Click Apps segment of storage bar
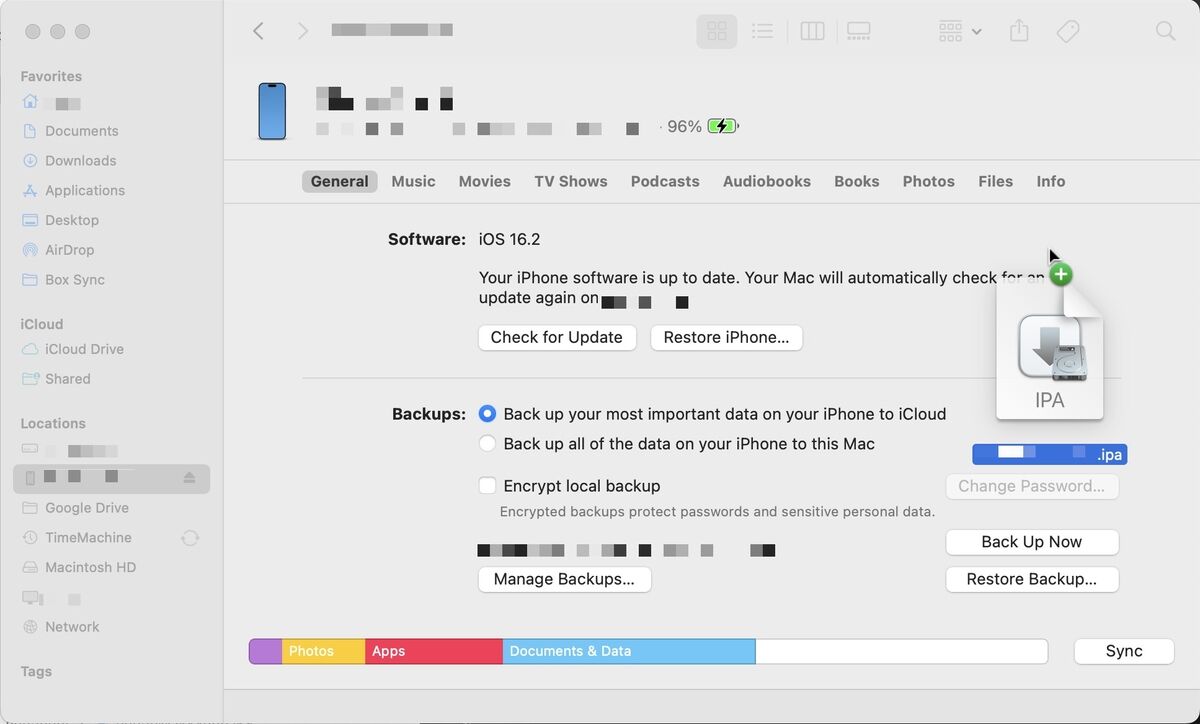Screen dimensions: 1200x724 coord(433,651)
